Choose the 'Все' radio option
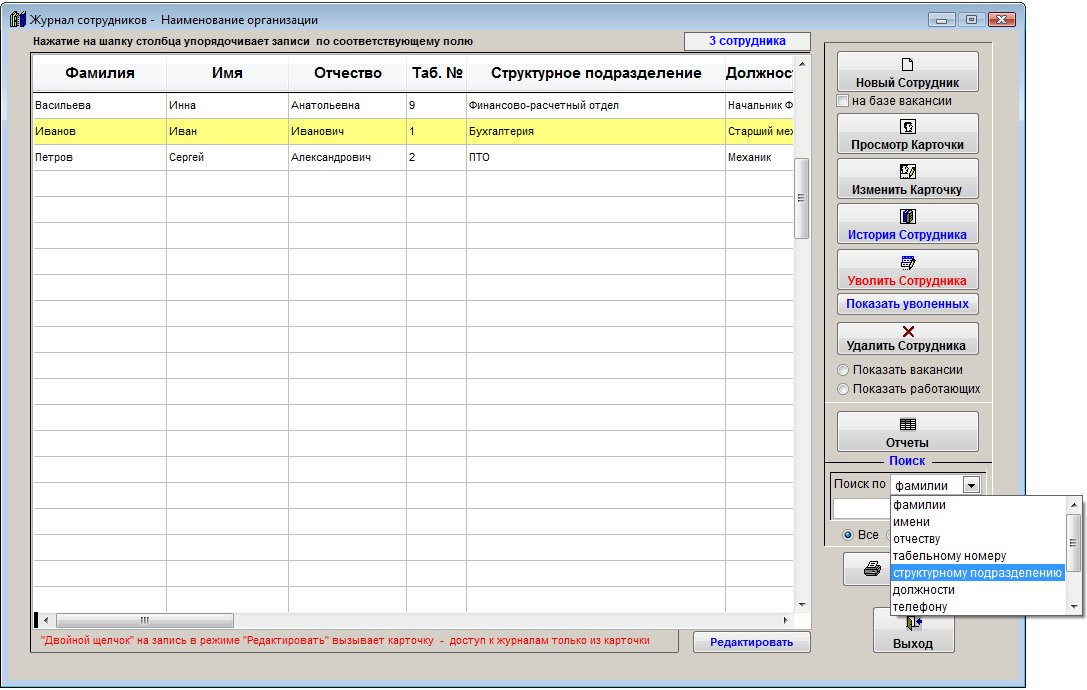This screenshot has height=690, width=1087. (x=848, y=535)
